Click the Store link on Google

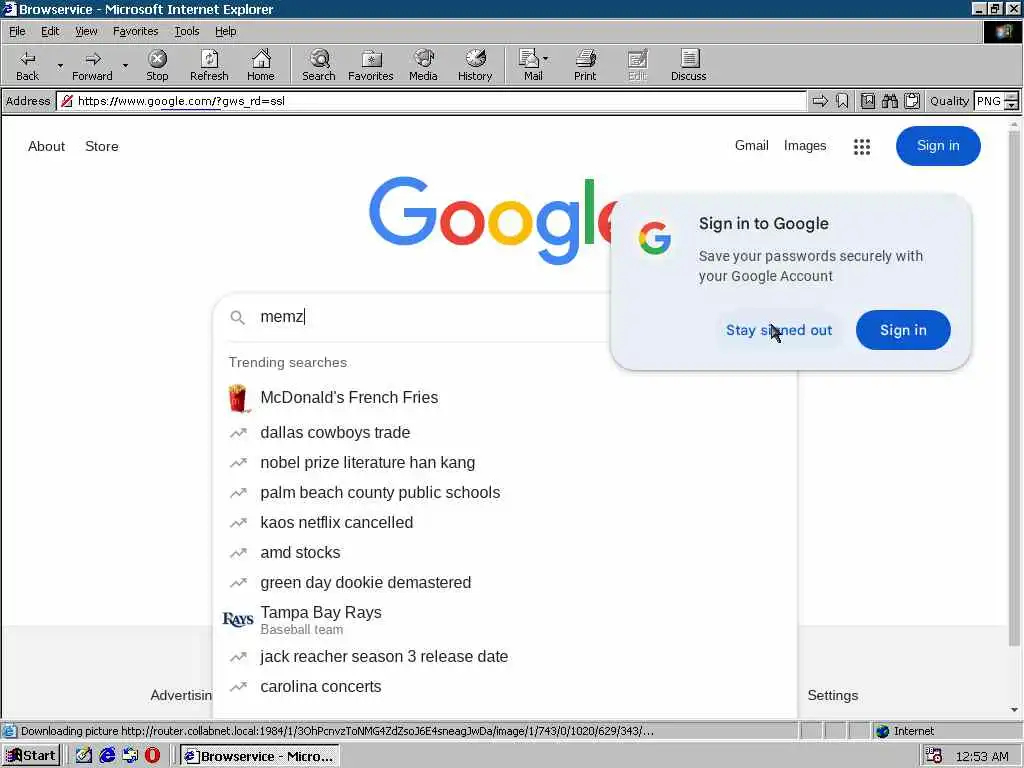[x=102, y=146]
